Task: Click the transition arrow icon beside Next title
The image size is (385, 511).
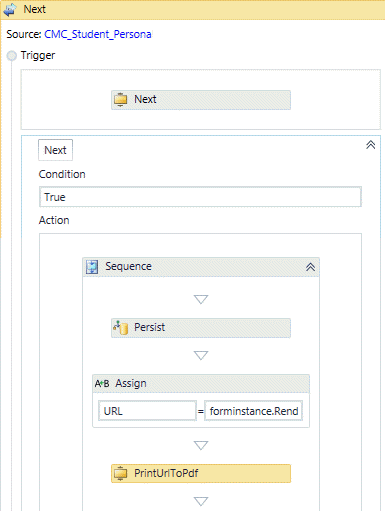Action: point(10,10)
